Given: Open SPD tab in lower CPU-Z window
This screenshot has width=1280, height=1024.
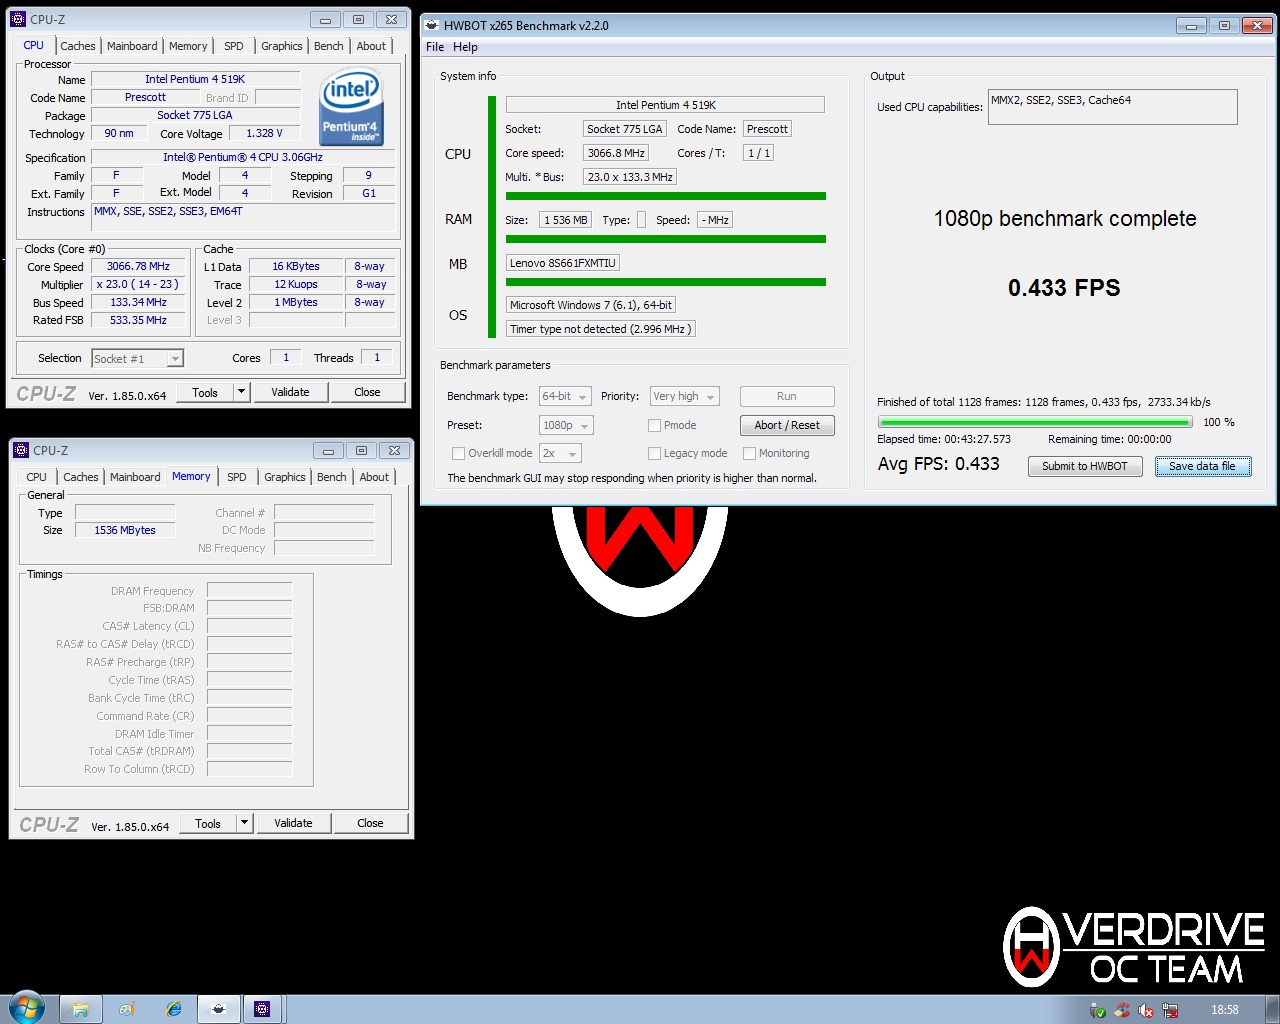Looking at the screenshot, I should click(x=237, y=477).
